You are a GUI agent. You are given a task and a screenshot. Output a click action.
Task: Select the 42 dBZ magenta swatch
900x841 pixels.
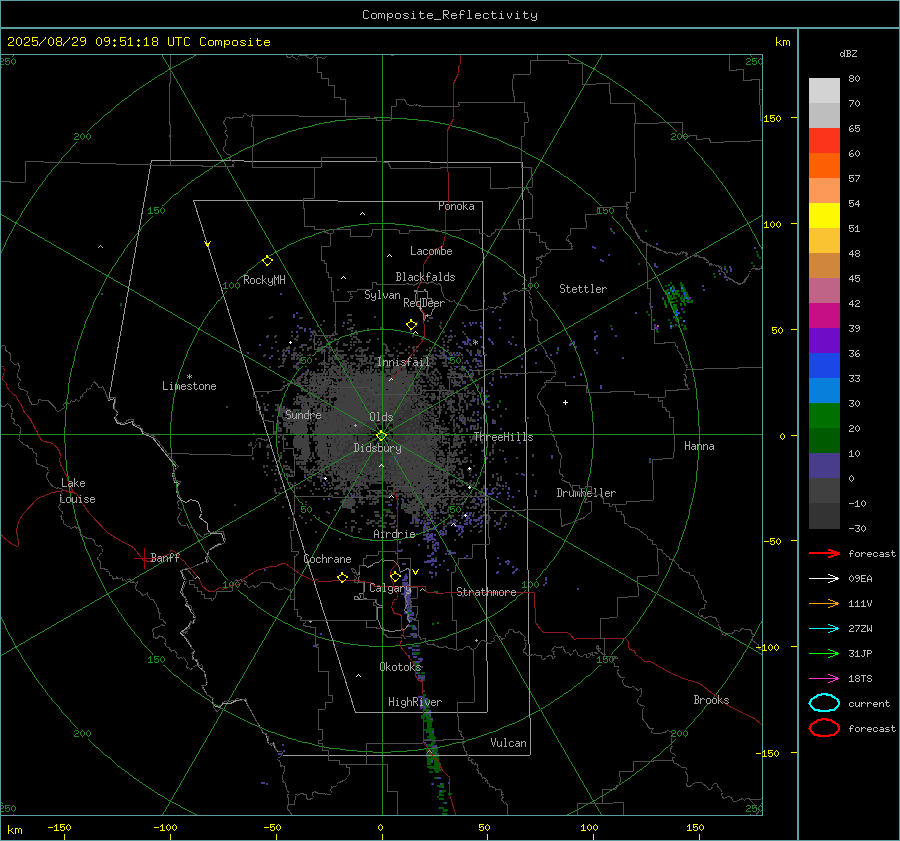coord(824,315)
